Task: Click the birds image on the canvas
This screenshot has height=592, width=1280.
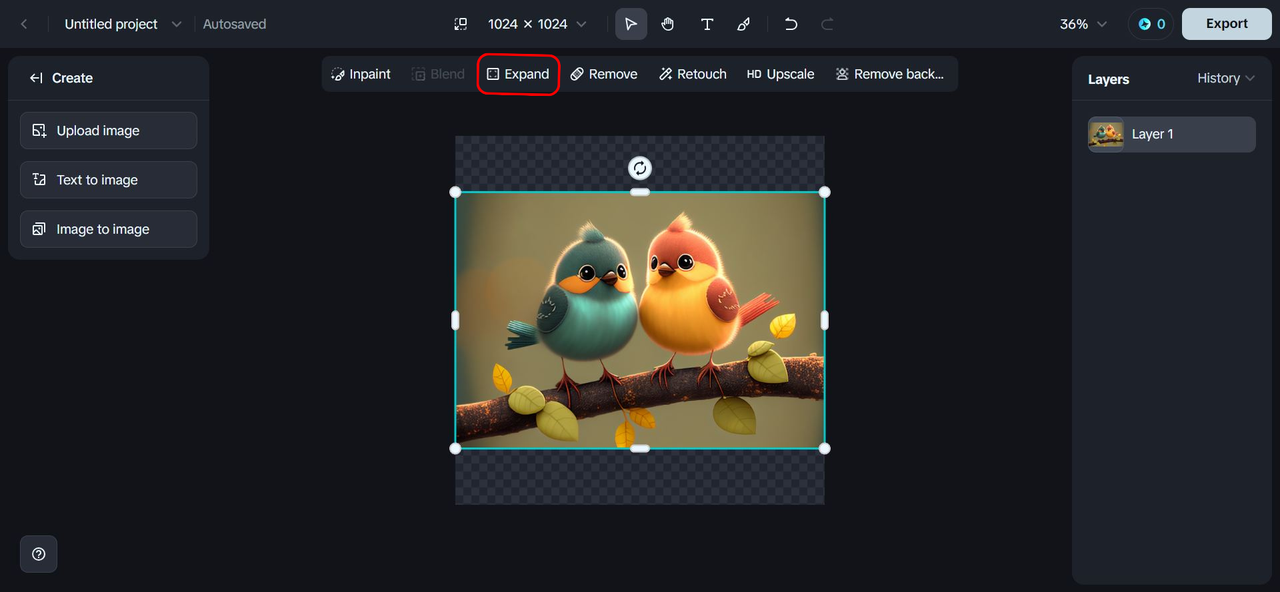Action: (x=640, y=320)
